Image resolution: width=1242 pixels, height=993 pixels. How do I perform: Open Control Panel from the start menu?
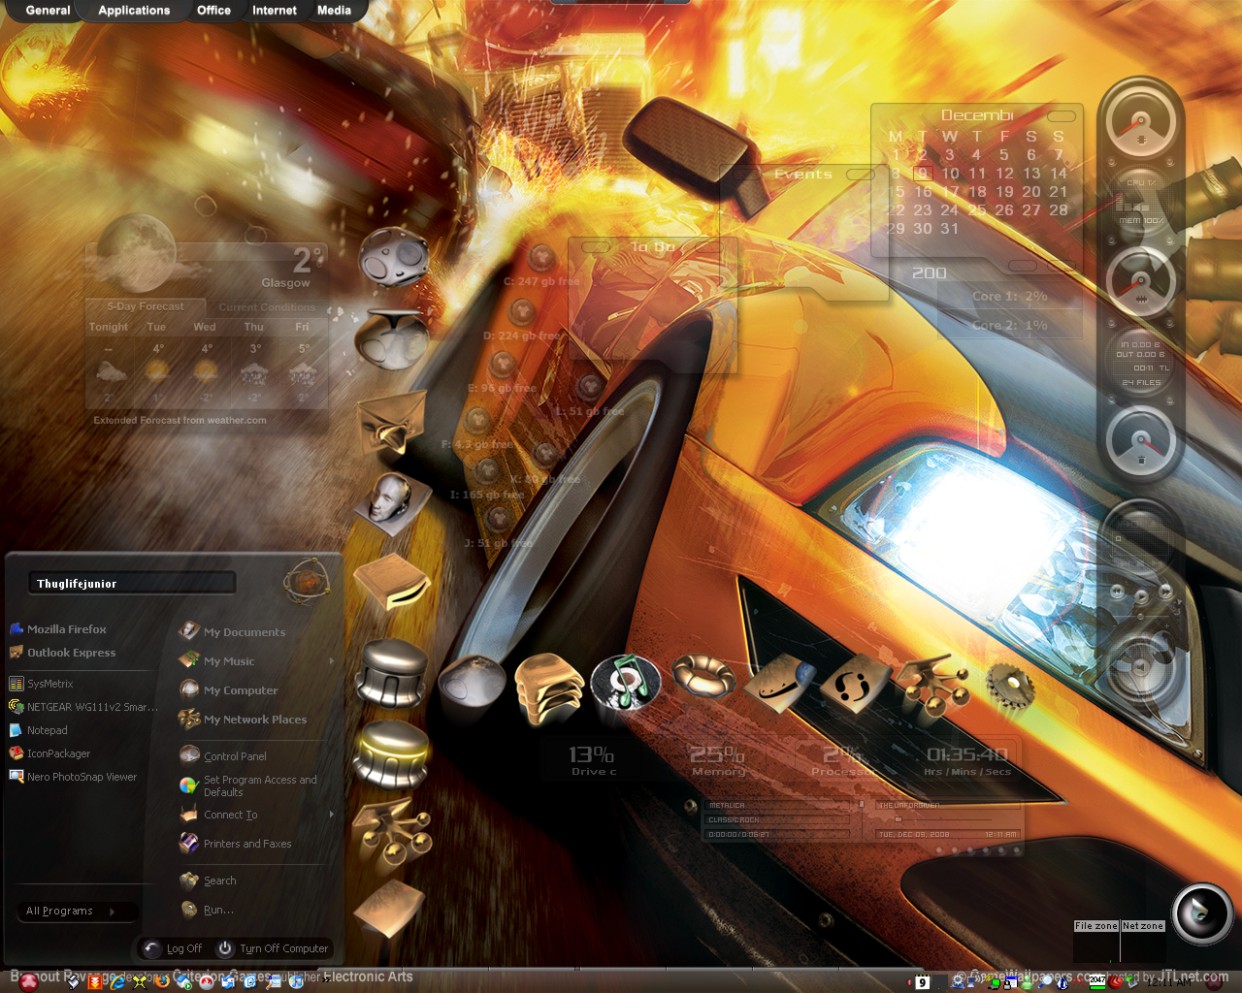click(x=222, y=755)
